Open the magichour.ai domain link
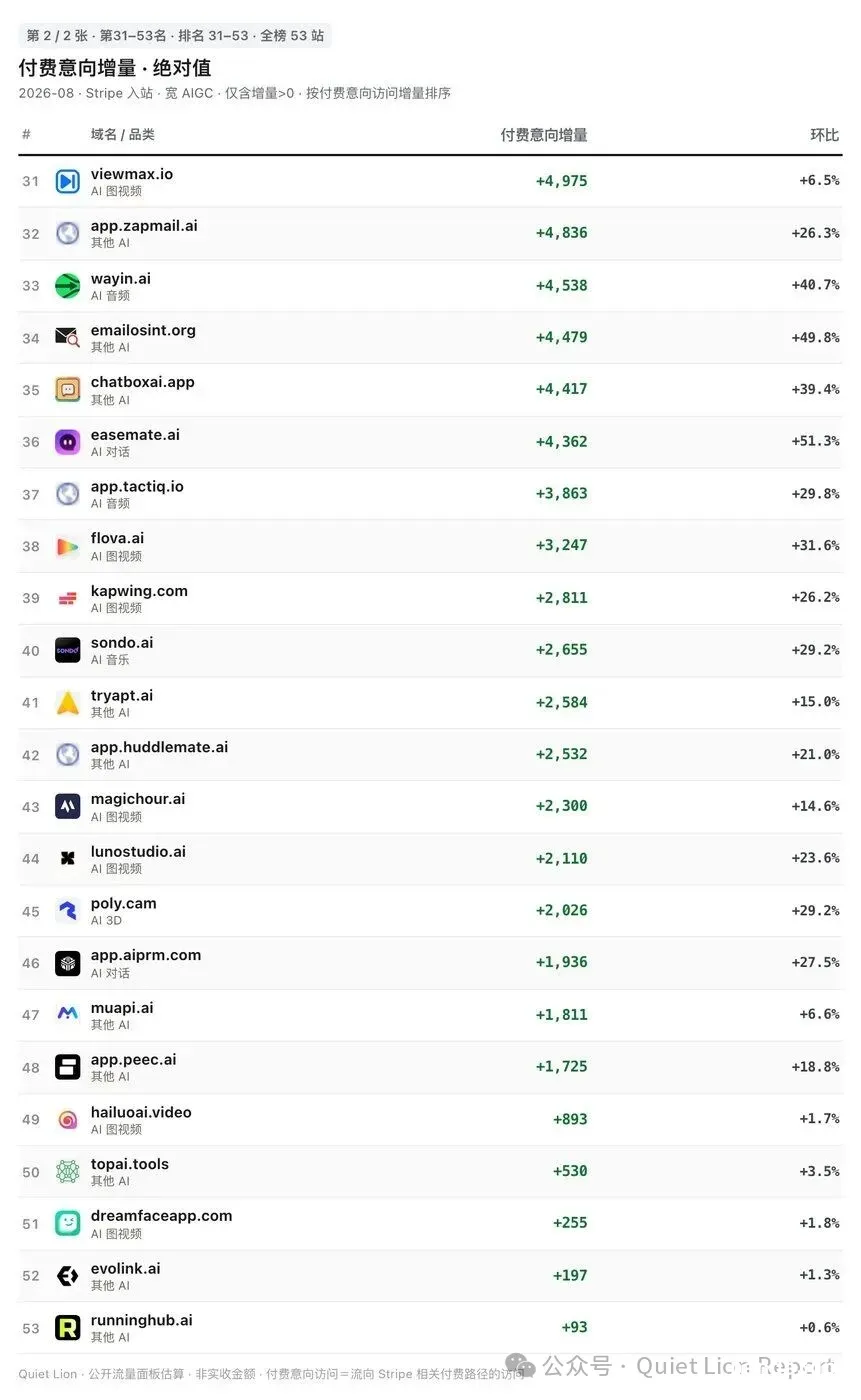 point(138,799)
